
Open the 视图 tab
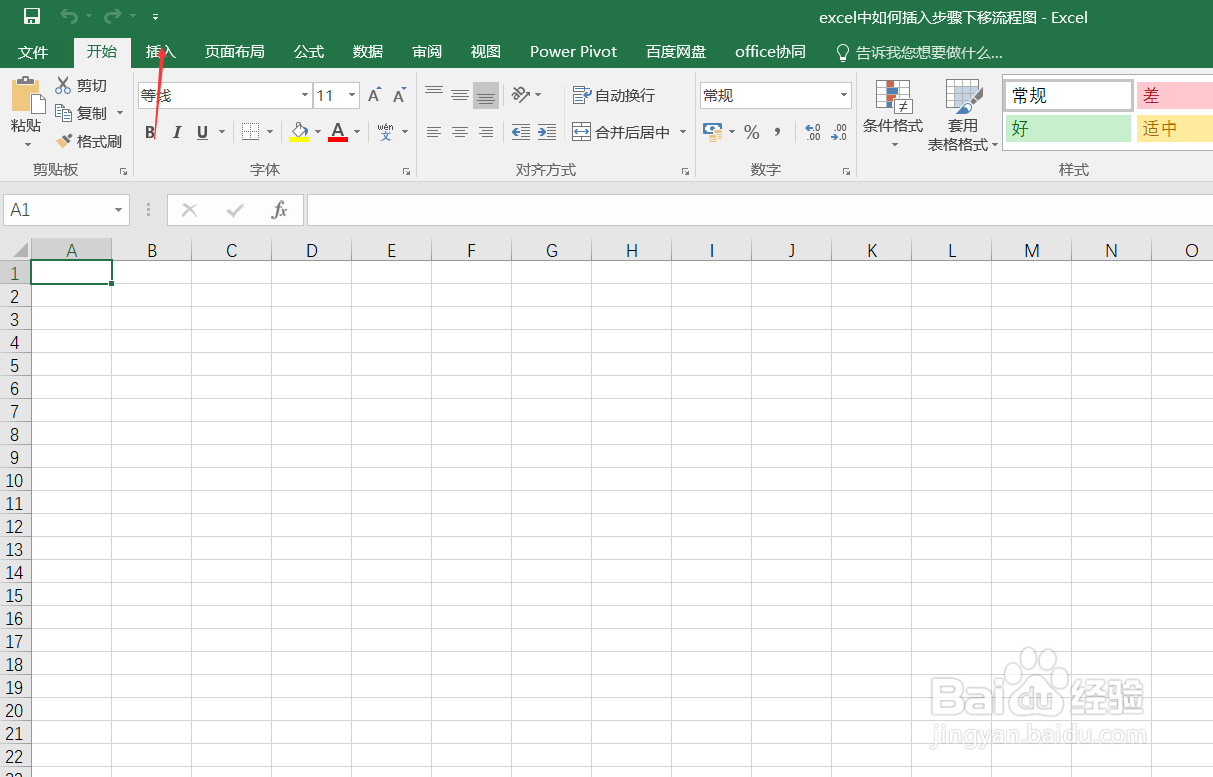[486, 52]
